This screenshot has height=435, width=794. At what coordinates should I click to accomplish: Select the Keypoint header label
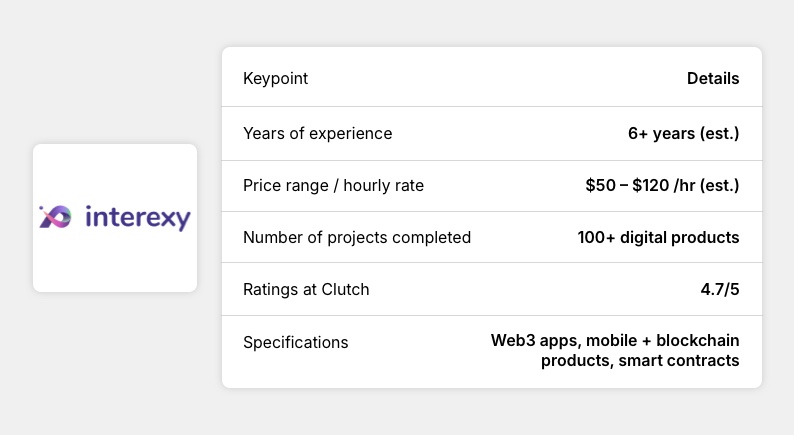pos(276,79)
